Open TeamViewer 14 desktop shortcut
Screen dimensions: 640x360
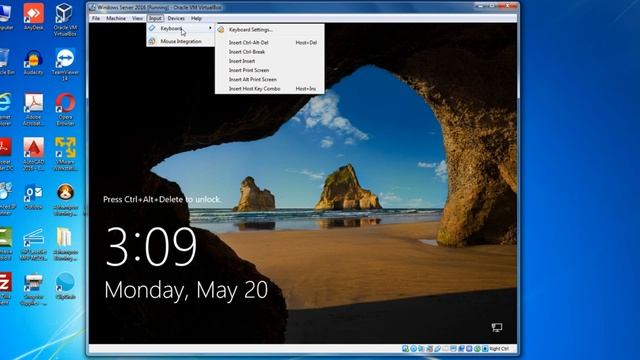pyautogui.click(x=65, y=64)
